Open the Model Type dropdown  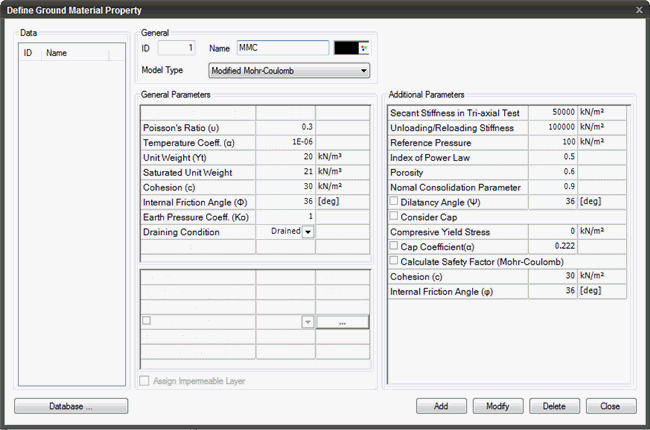coord(289,70)
